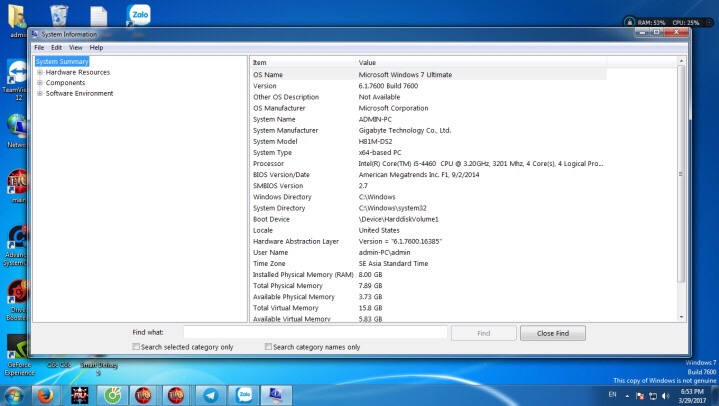Click the round button after CPU: 25% in widget
This screenshot has width=719, height=406.
pyautogui.click(x=709, y=22)
